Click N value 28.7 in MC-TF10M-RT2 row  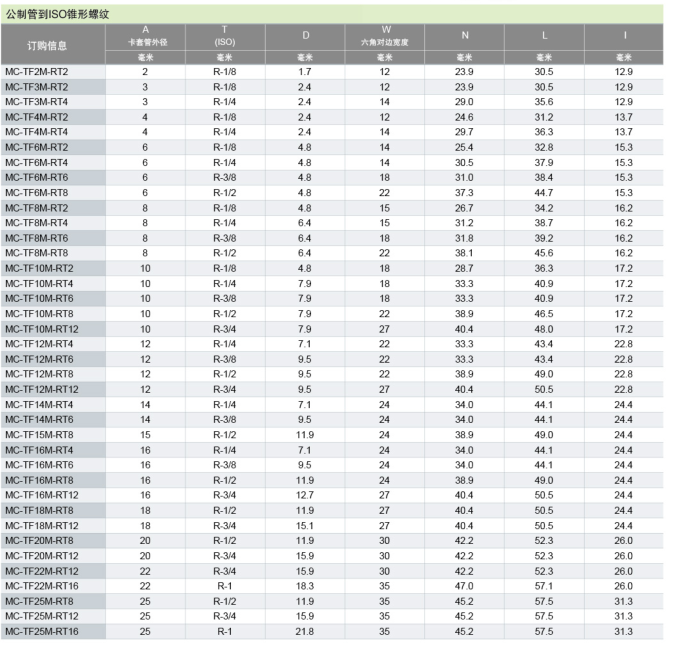[x=464, y=269]
